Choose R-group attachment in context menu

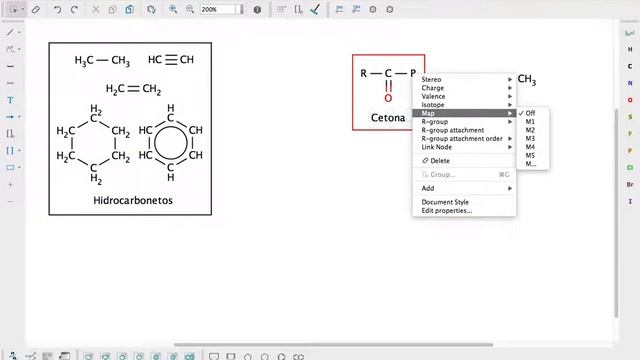click(x=464, y=130)
